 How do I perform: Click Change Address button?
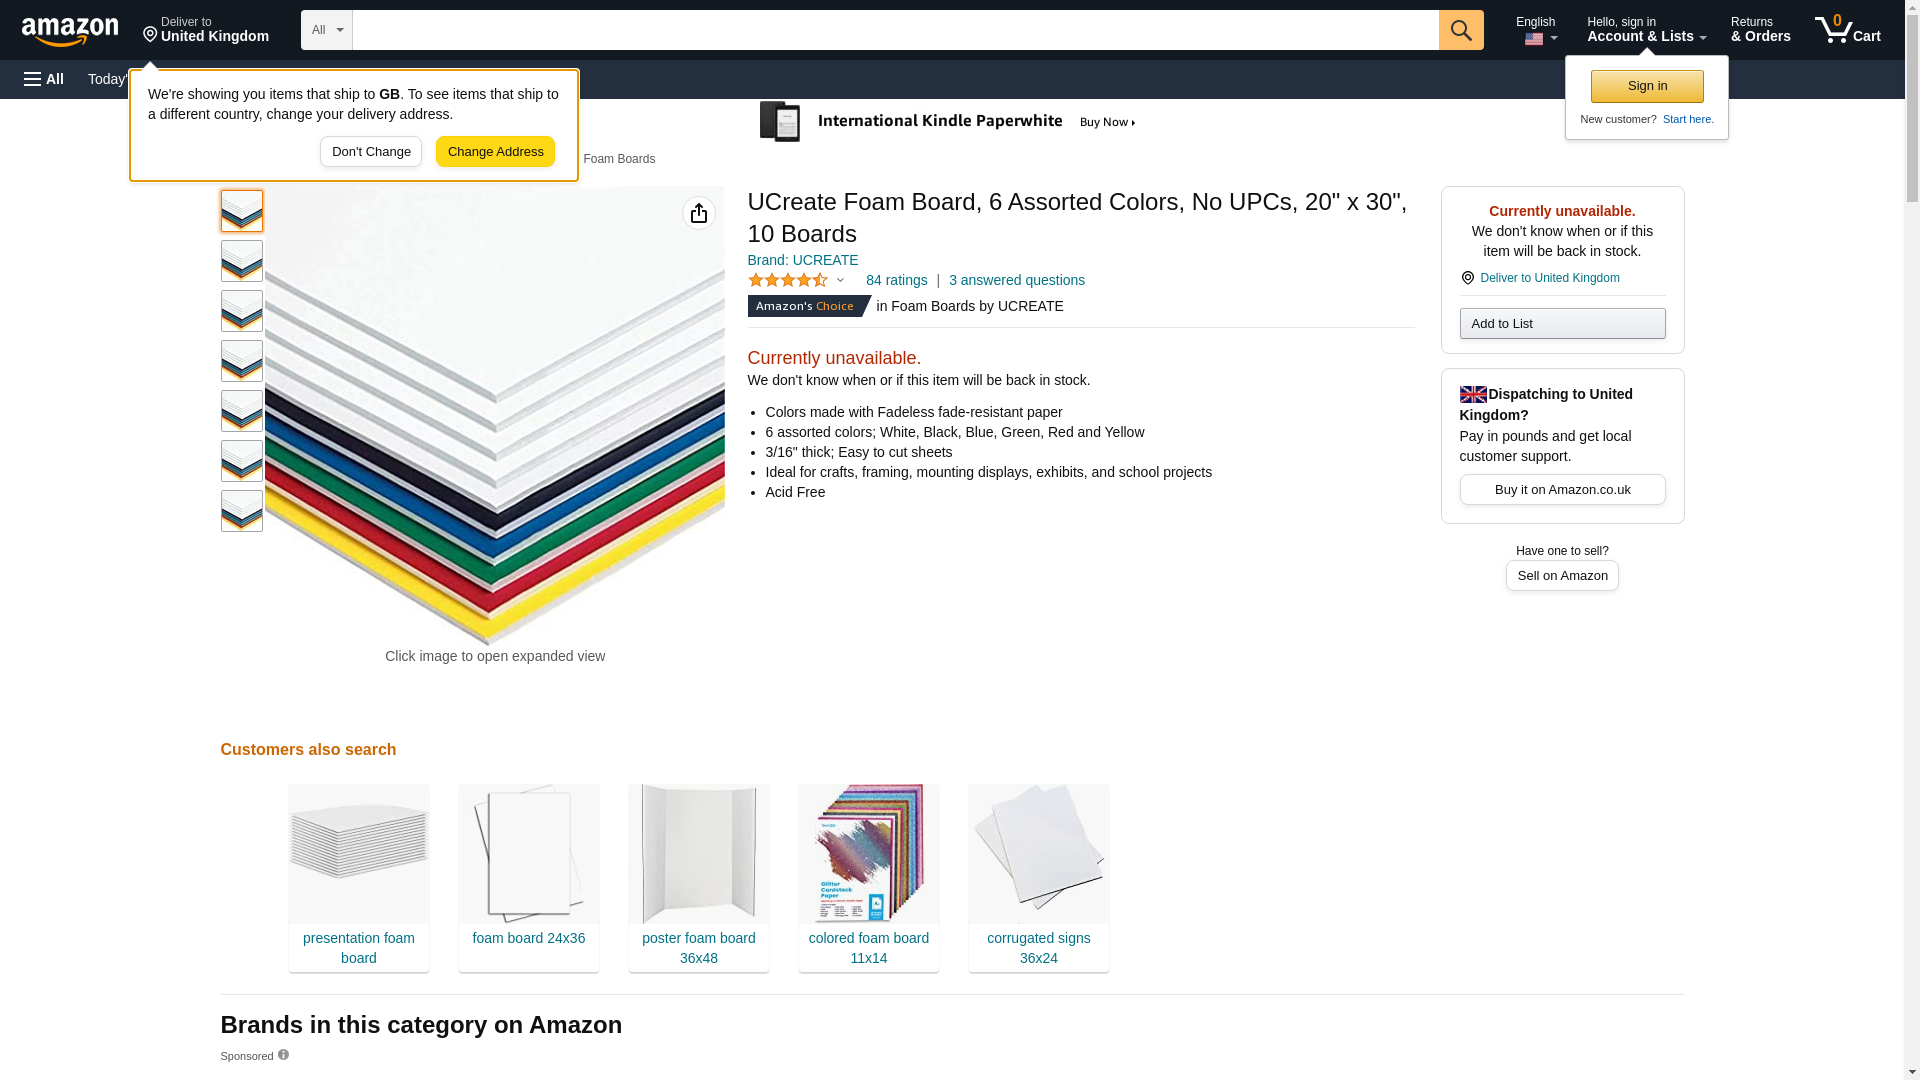[x=495, y=152]
